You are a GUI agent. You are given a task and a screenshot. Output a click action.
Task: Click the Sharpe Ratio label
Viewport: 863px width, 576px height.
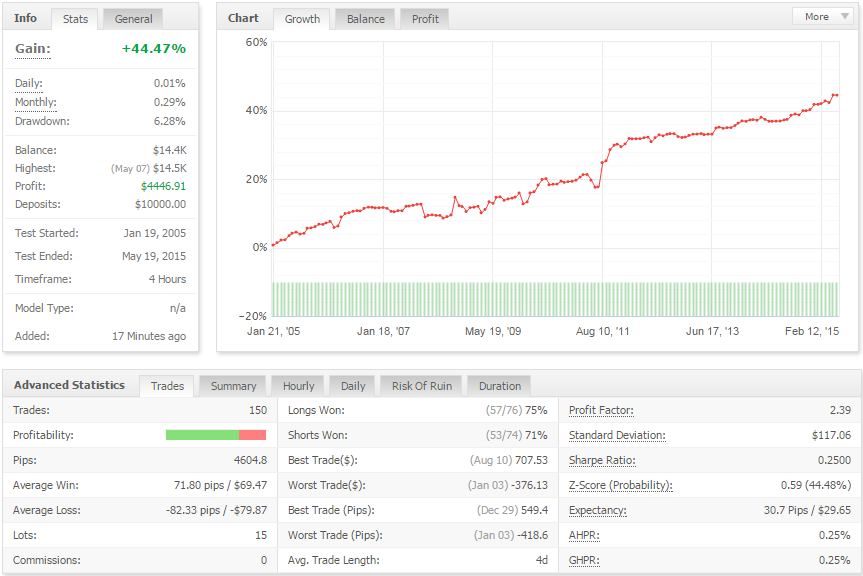(x=602, y=460)
